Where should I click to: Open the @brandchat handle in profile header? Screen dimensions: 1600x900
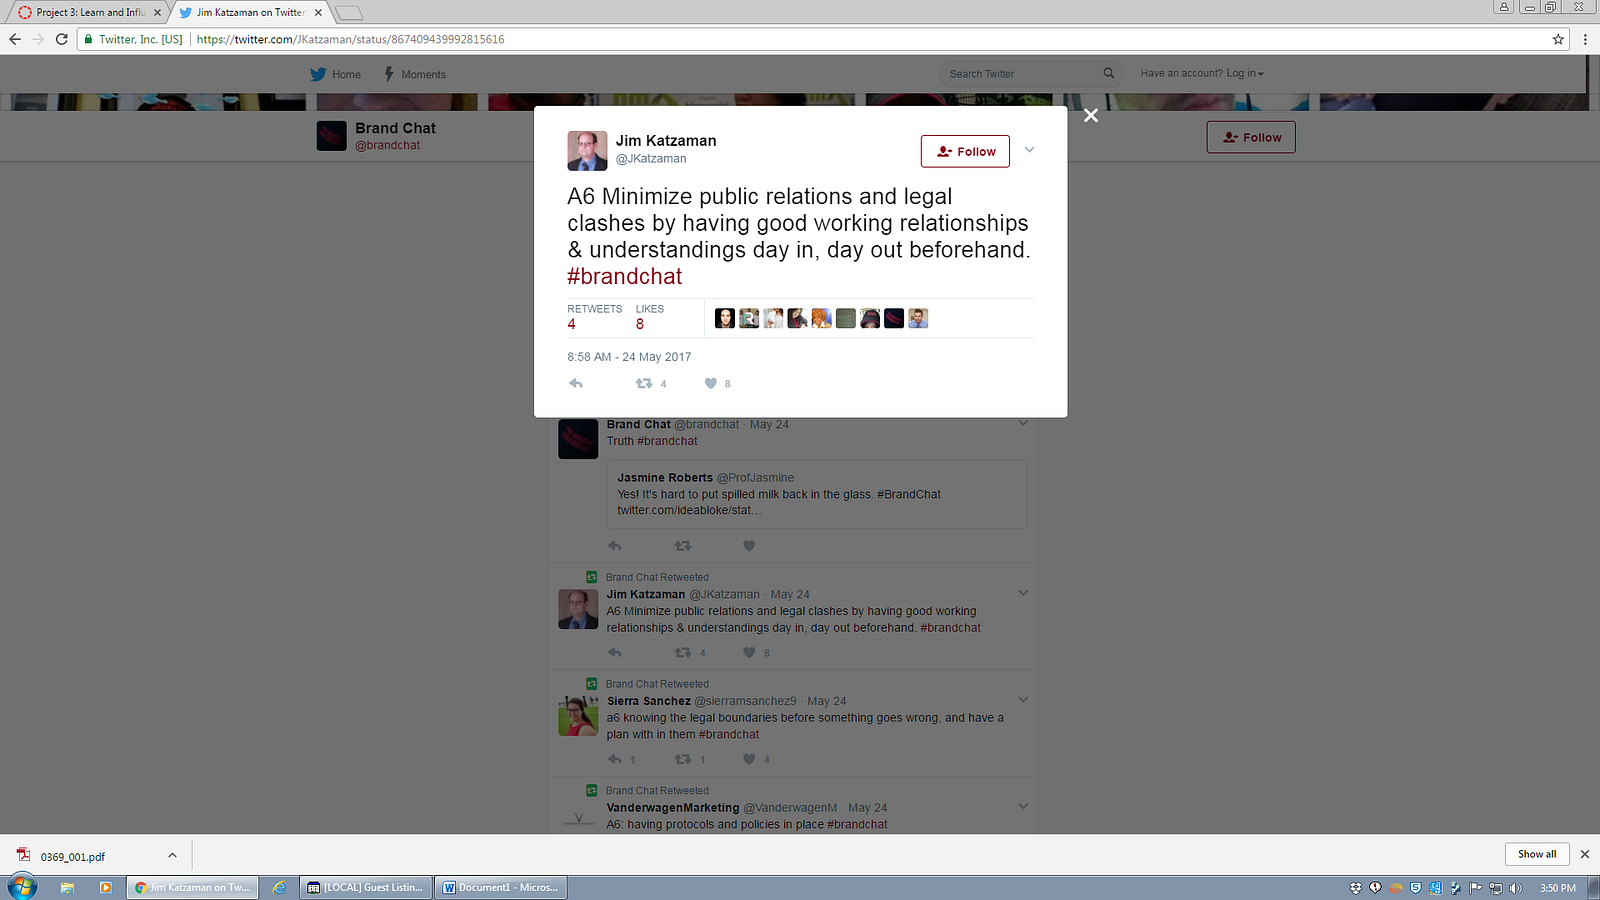tap(388, 145)
